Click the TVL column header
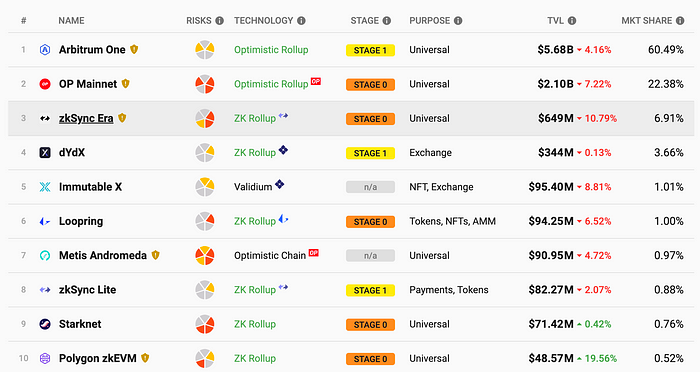The width and height of the screenshot is (700, 372). pyautogui.click(x=556, y=21)
